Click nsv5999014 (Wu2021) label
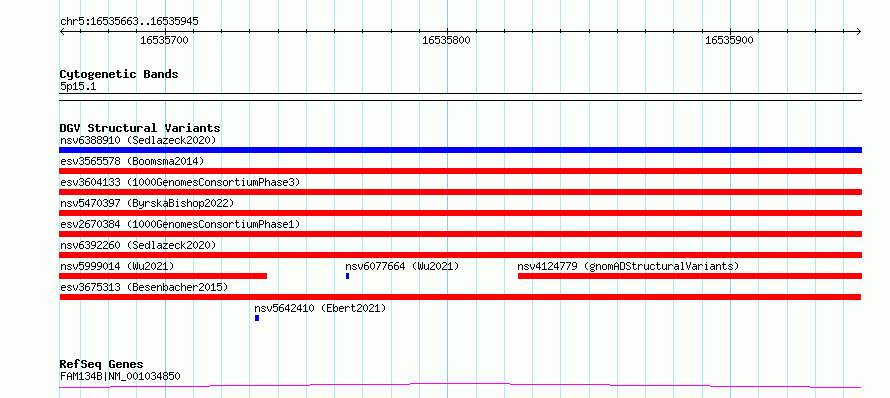Image resolution: width=890 pixels, height=398 pixels. (117, 266)
